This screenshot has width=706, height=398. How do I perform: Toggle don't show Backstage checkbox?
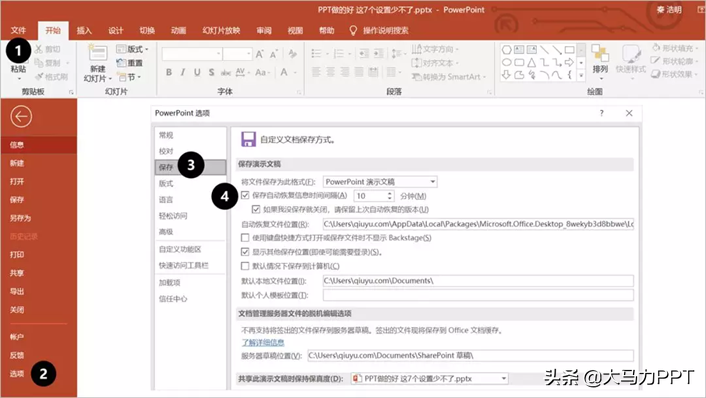tap(245, 237)
